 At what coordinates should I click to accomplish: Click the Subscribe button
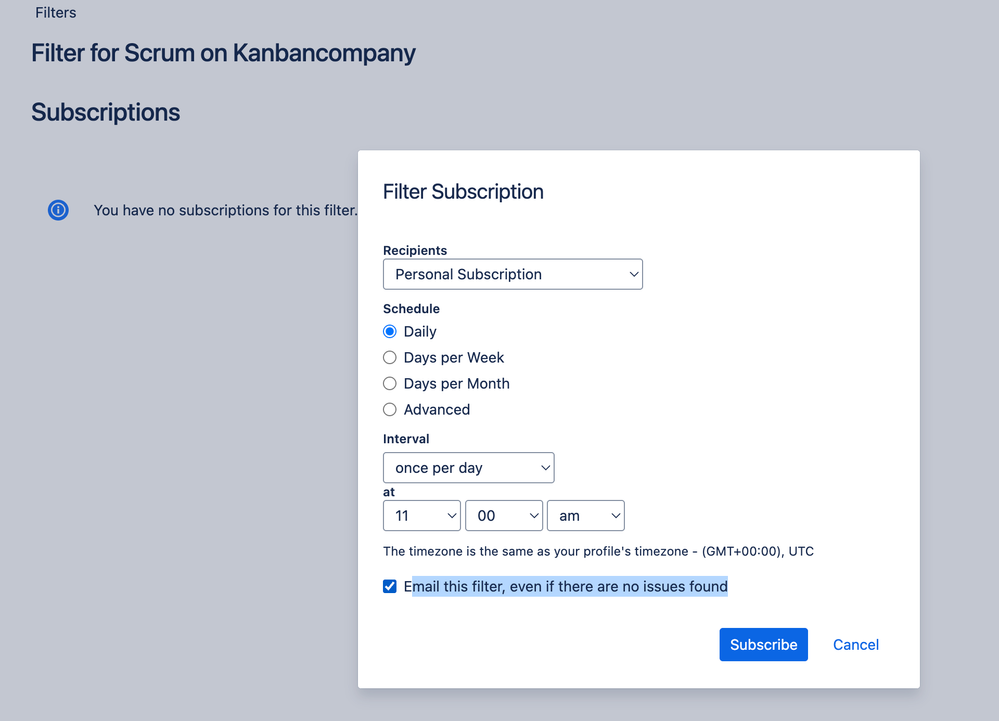[763, 645]
